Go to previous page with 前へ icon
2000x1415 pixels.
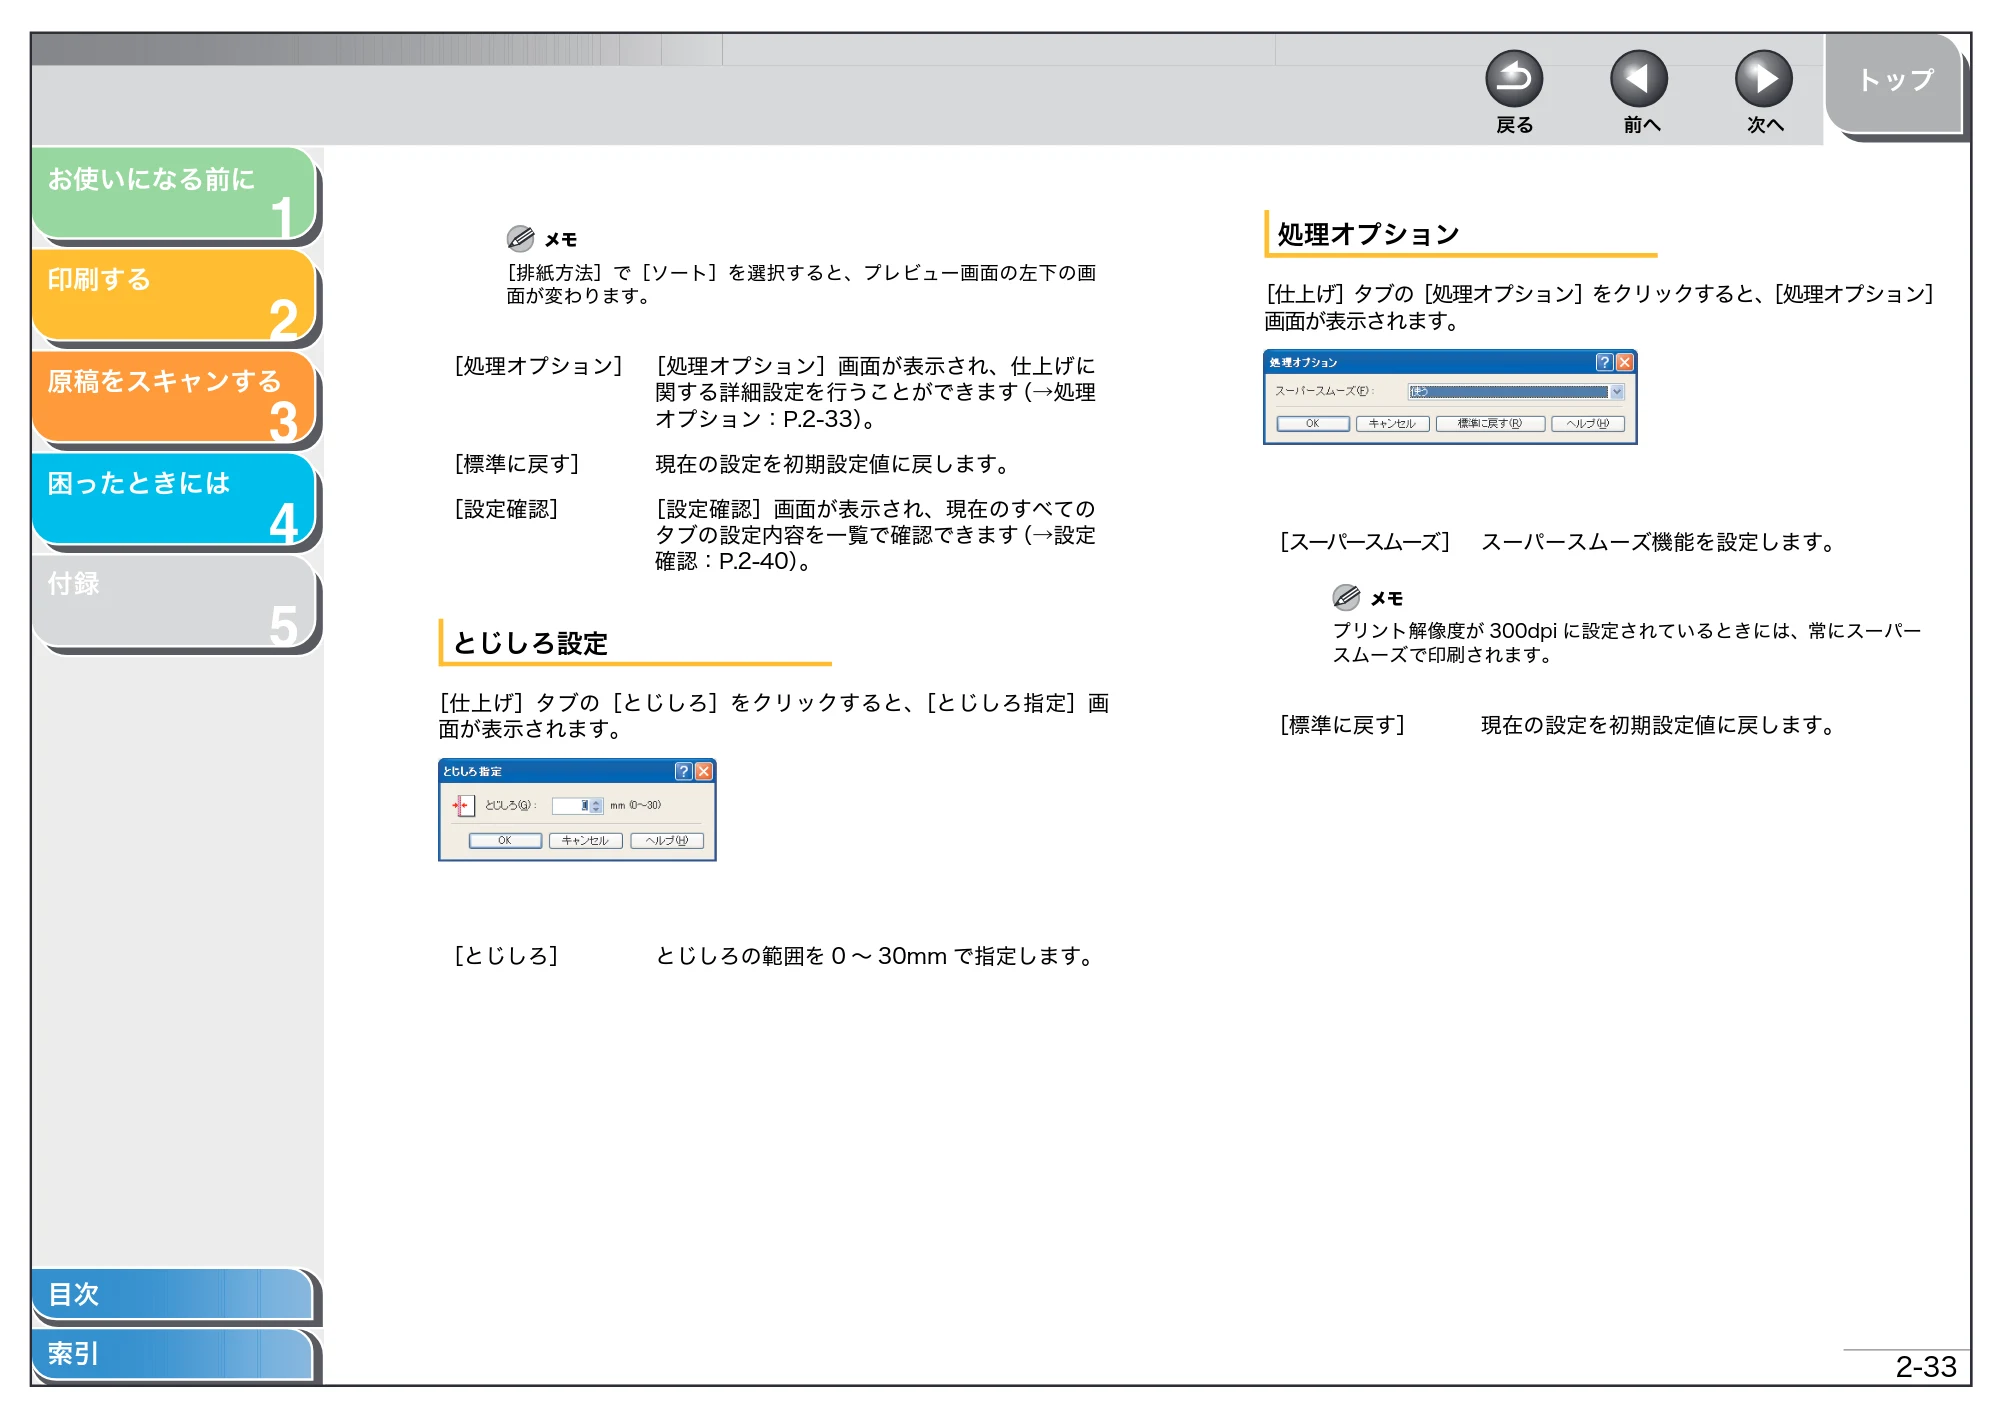(1638, 79)
